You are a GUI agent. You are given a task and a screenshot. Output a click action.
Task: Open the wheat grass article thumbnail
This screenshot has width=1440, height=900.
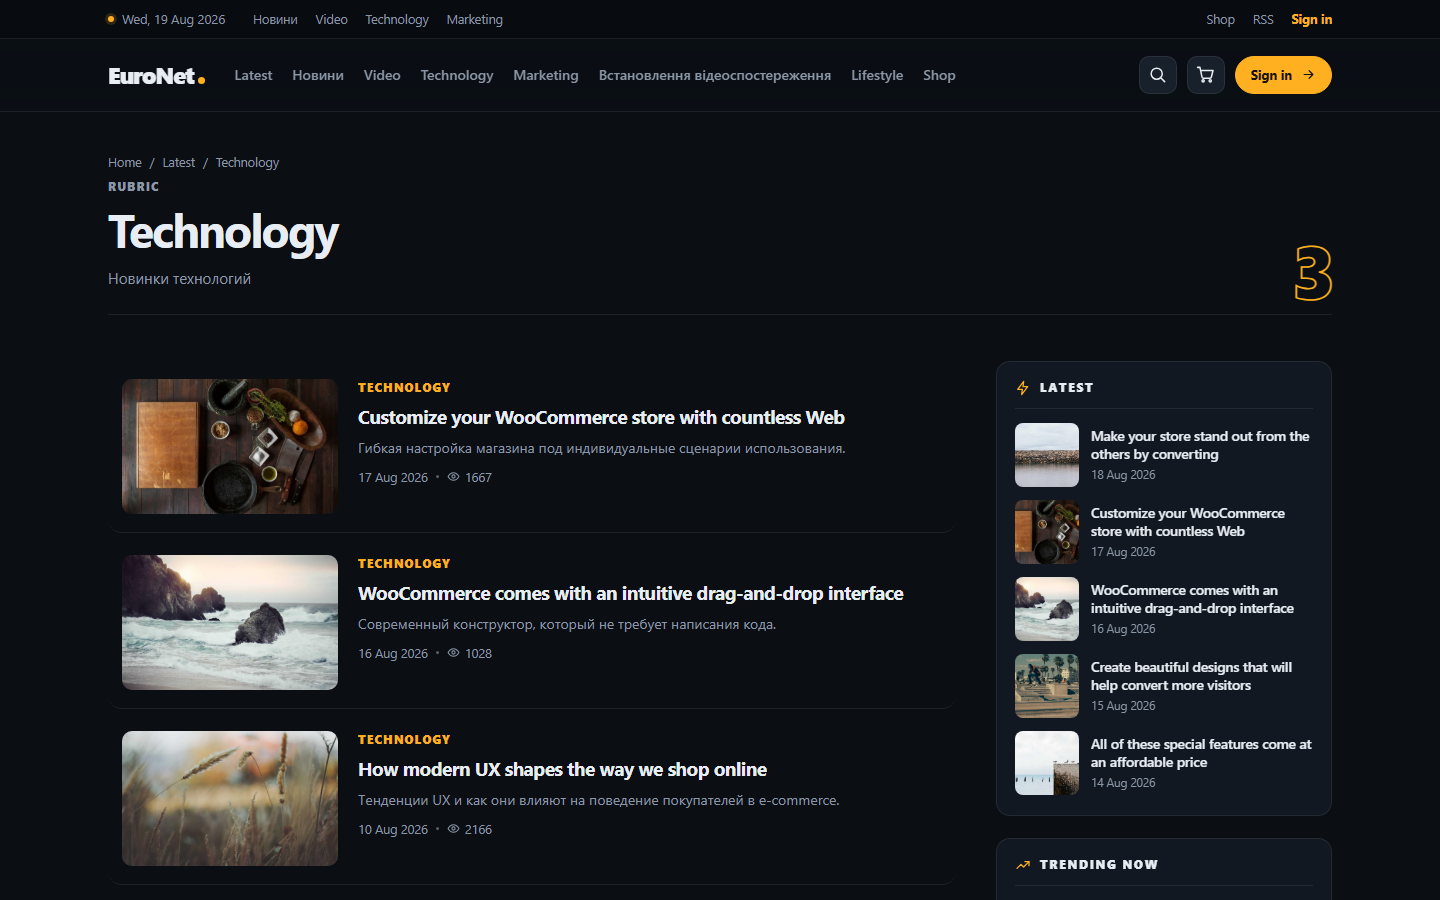(230, 798)
